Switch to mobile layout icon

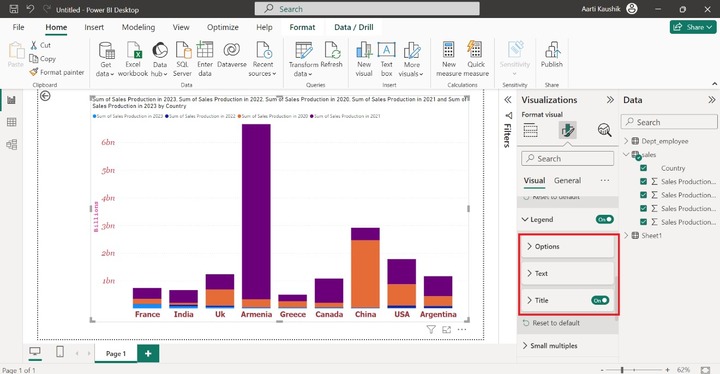pos(60,352)
